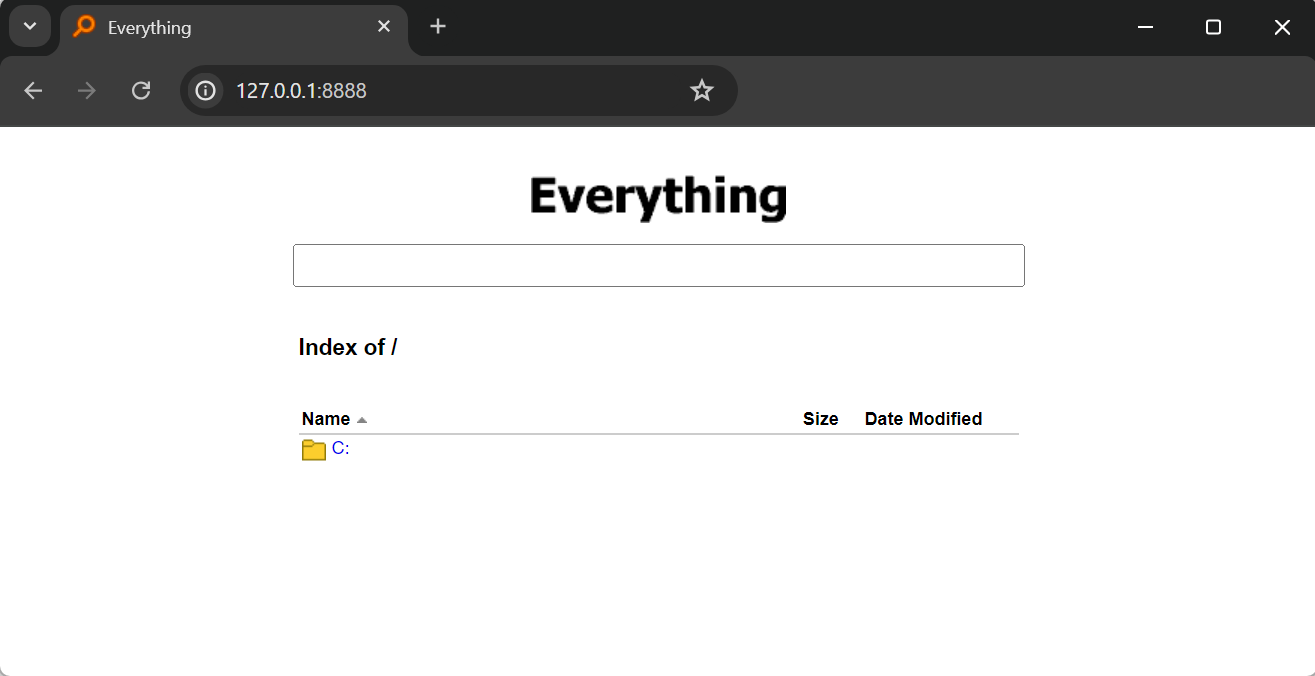Expand the tab search dropdown chevron
The width and height of the screenshot is (1315, 676).
click(30, 27)
